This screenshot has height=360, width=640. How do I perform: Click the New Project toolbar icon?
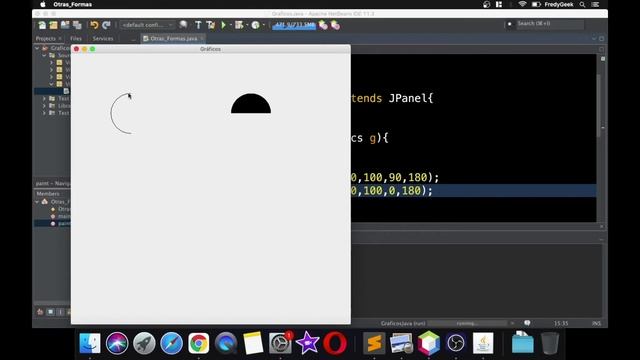[53, 25]
